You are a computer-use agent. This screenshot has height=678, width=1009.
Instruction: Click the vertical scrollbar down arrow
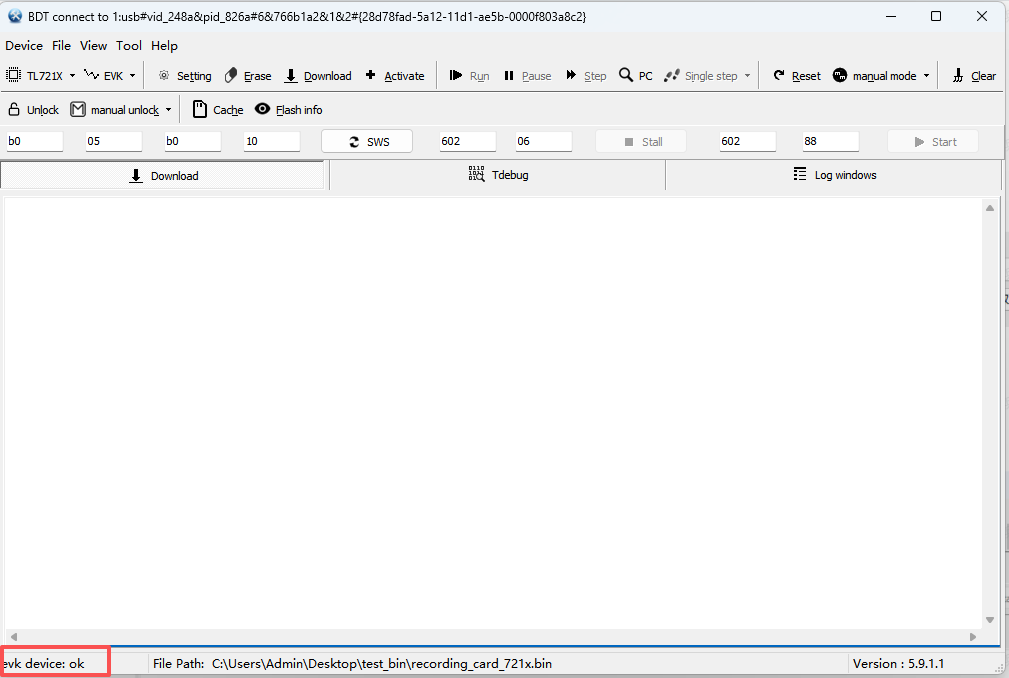tap(990, 620)
